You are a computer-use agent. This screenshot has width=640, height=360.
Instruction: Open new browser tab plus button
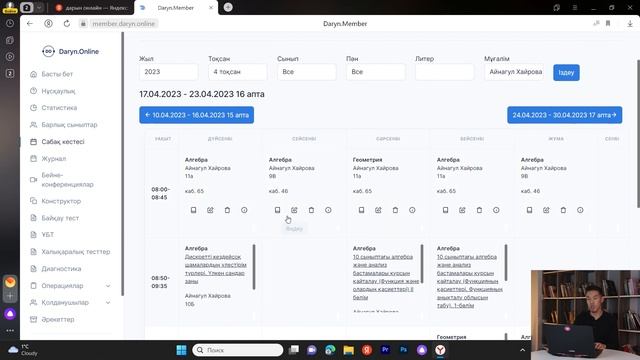click(x=228, y=7)
